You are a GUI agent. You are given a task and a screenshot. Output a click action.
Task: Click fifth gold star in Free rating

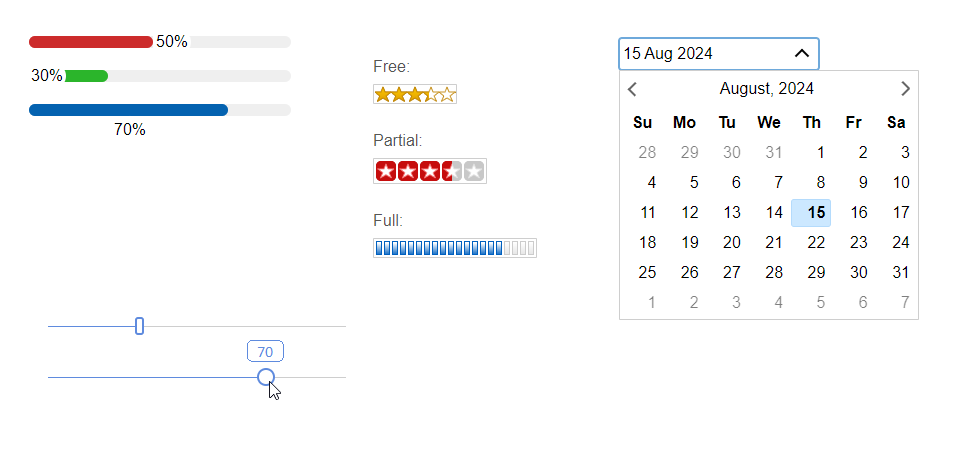click(x=448, y=95)
